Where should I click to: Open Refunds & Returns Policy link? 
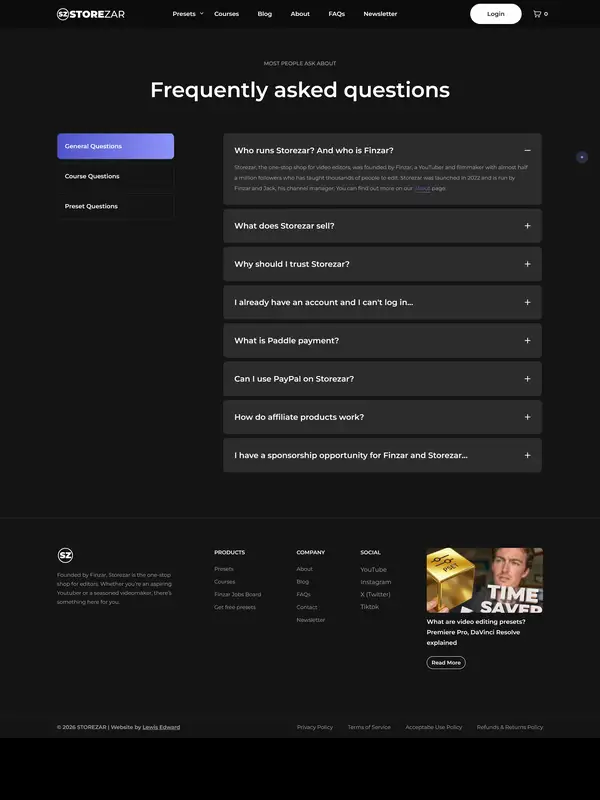coord(510,727)
